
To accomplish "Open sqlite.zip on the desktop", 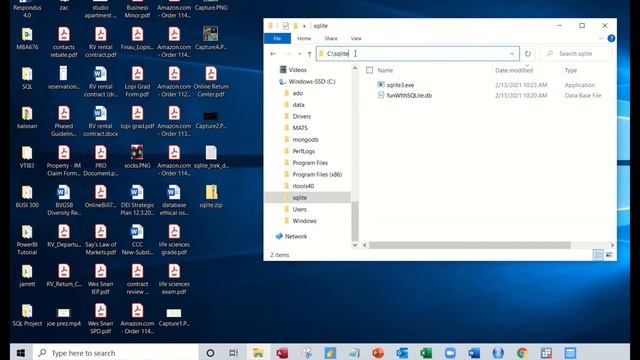I will [x=211, y=196].
